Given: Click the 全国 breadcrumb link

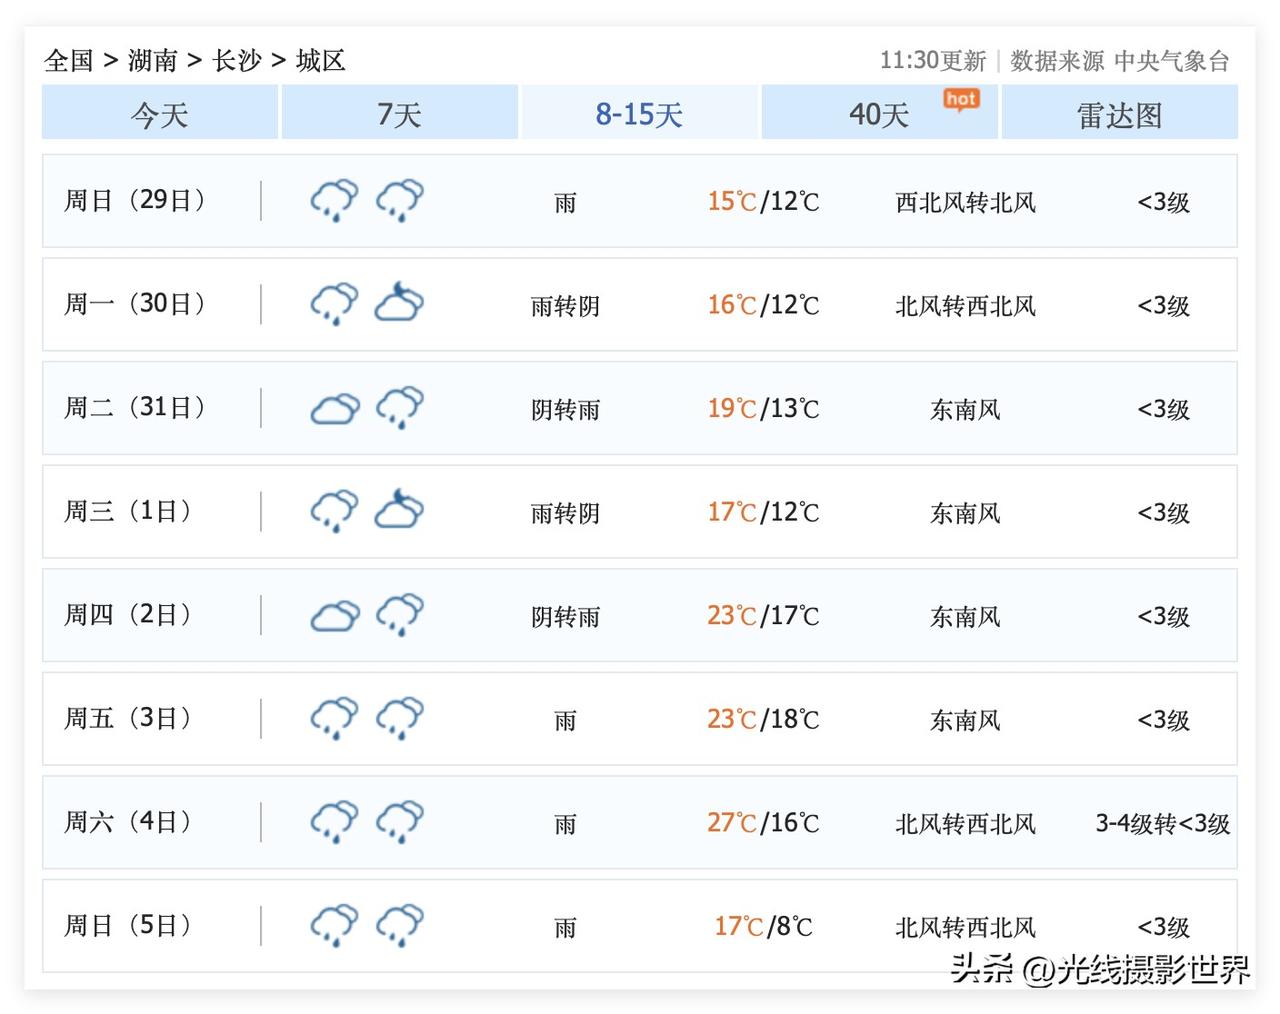Looking at the screenshot, I should [68, 60].
